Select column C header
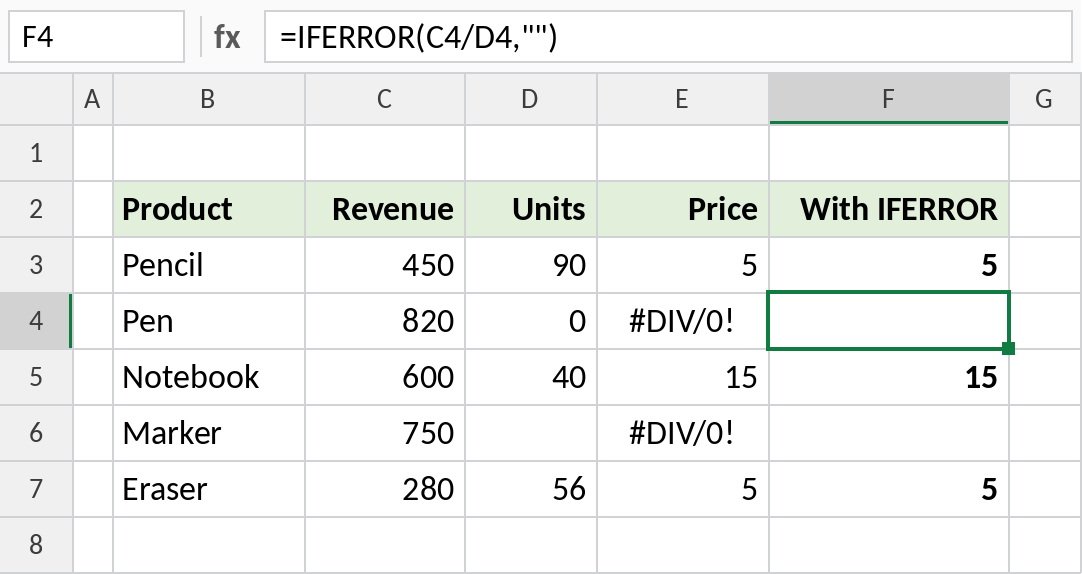 click(384, 99)
